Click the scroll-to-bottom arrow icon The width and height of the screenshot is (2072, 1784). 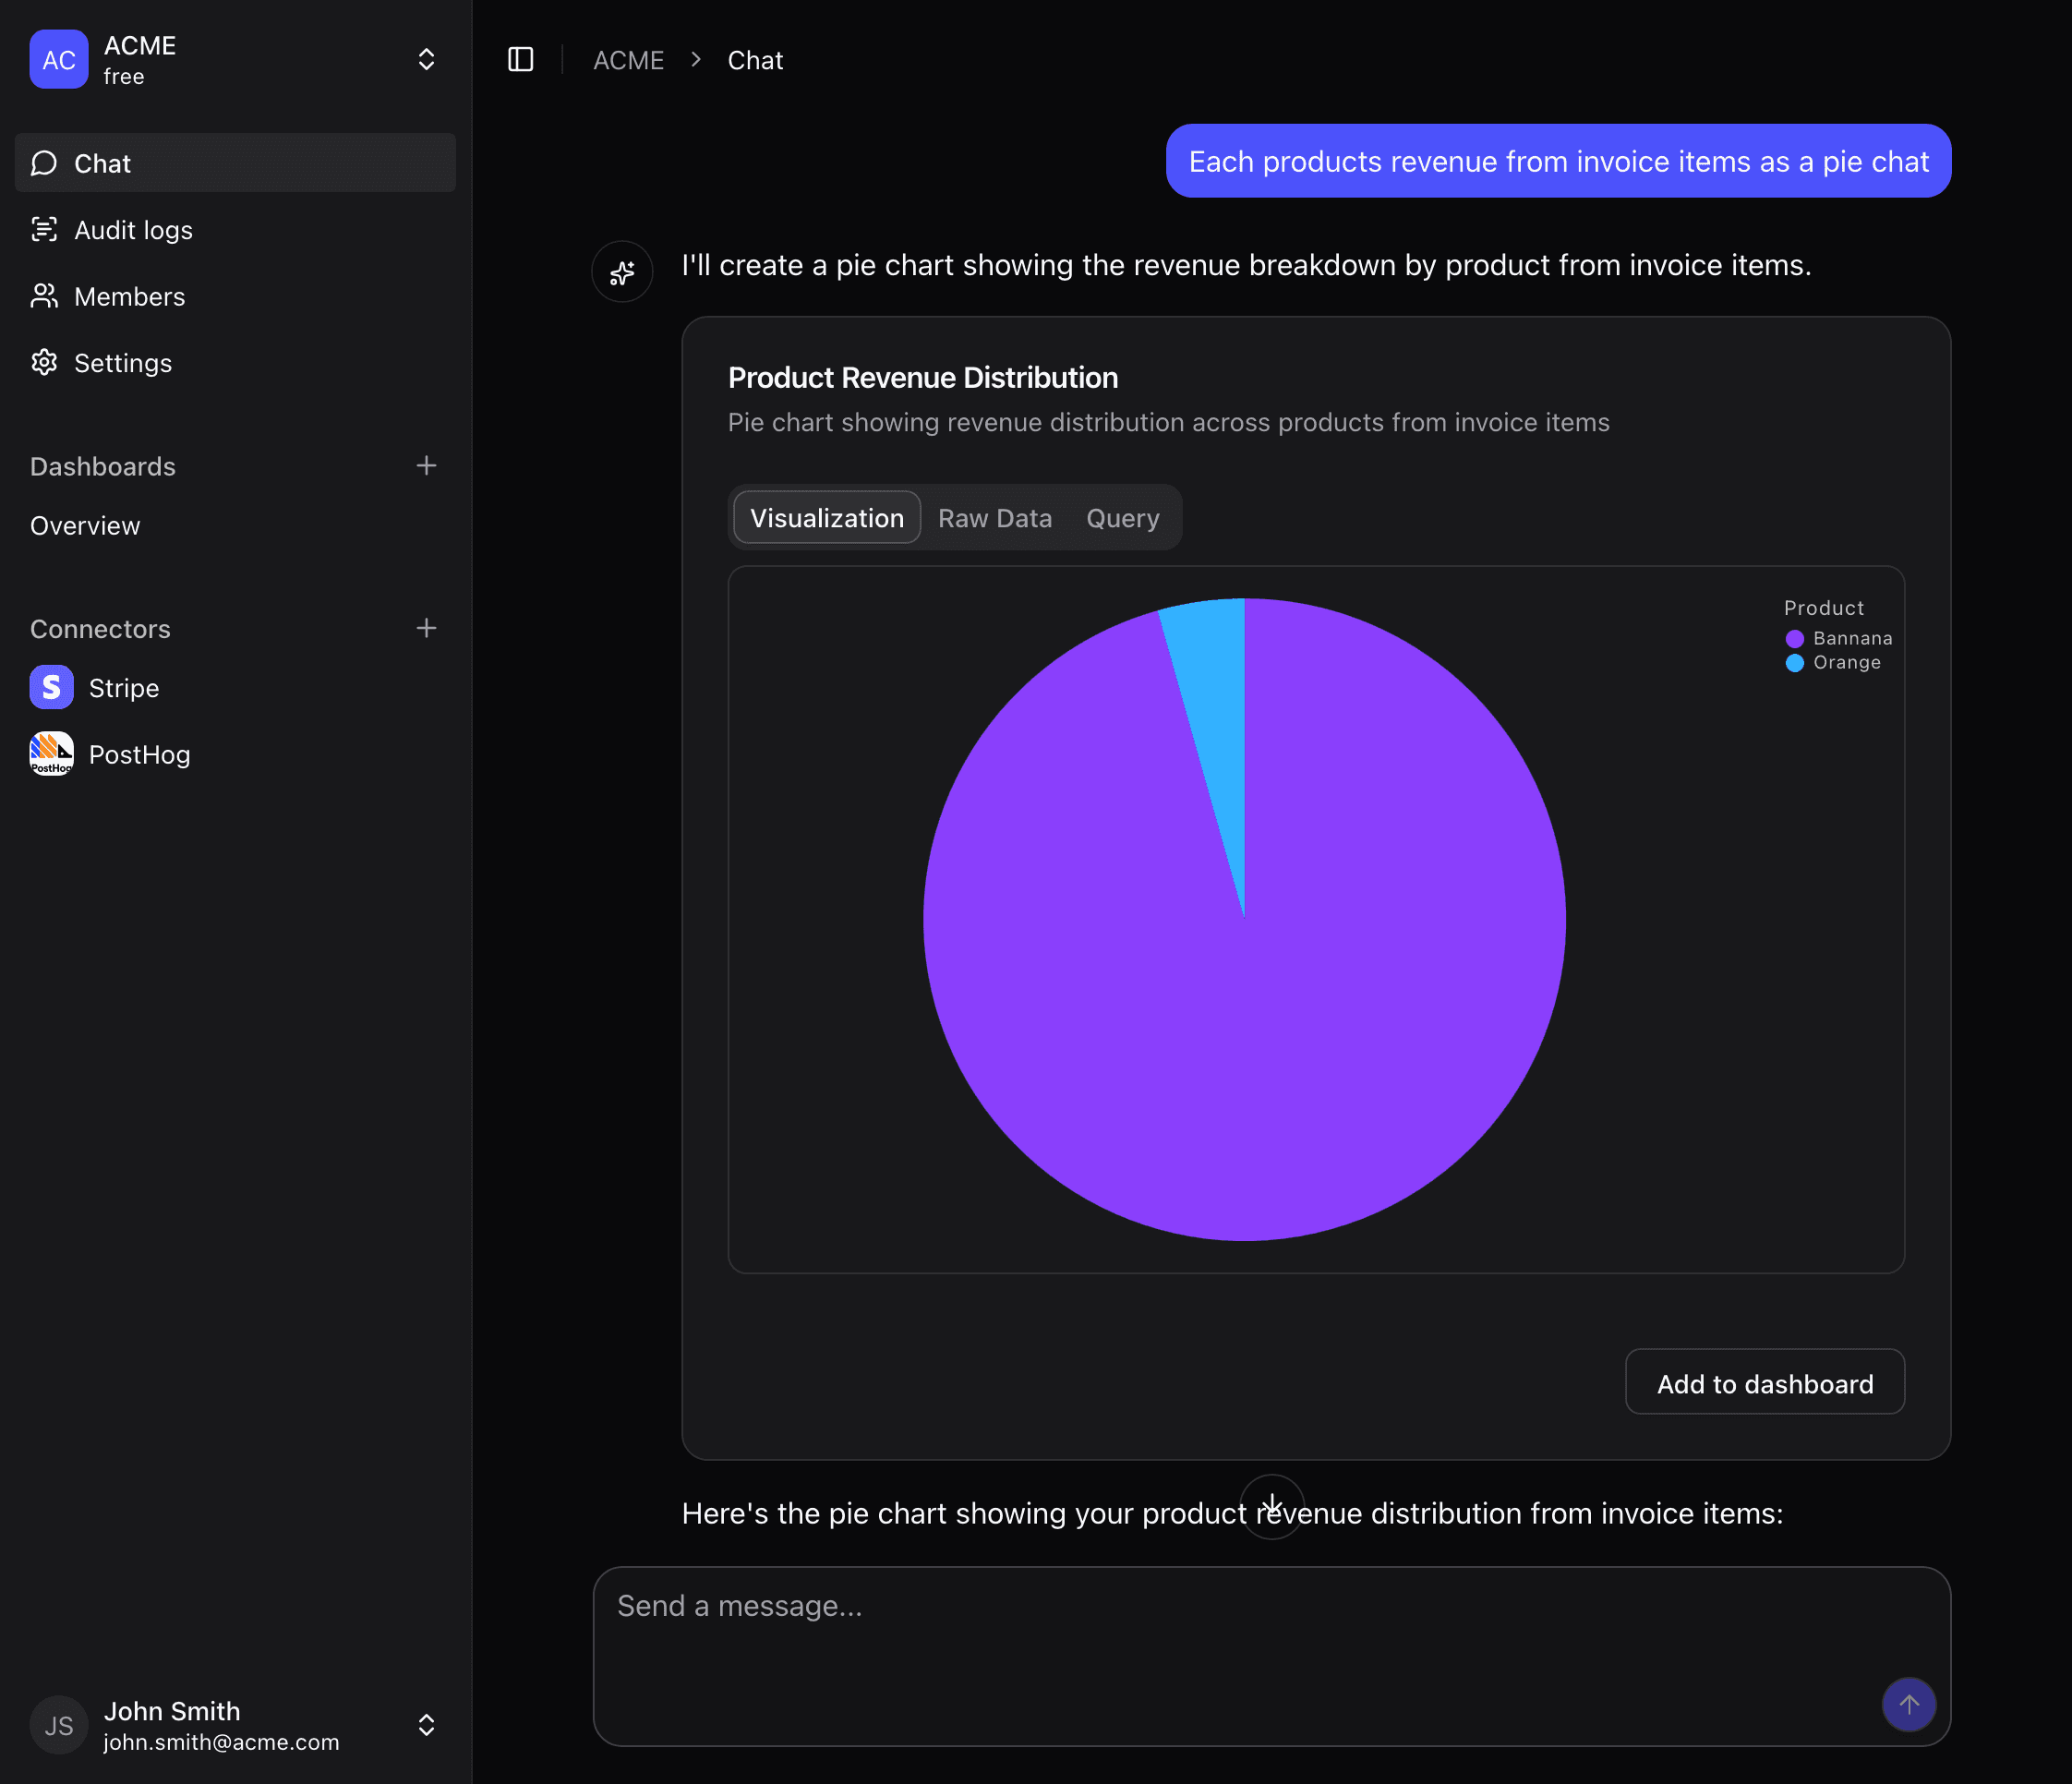pyautogui.click(x=1271, y=1505)
